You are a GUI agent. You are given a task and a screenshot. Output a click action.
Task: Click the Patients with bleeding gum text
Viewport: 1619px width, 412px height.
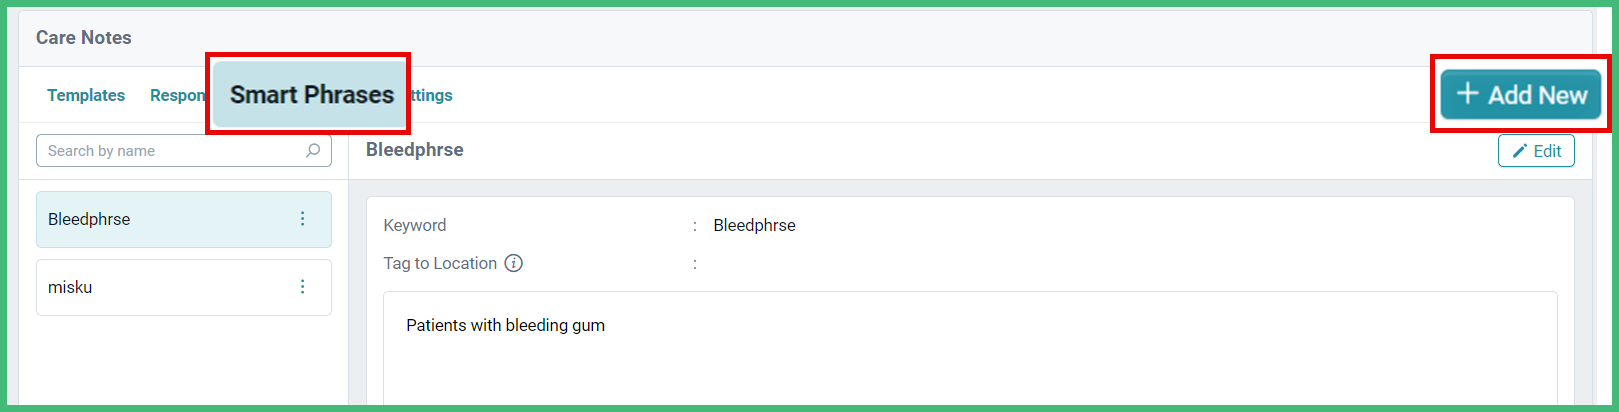click(505, 325)
